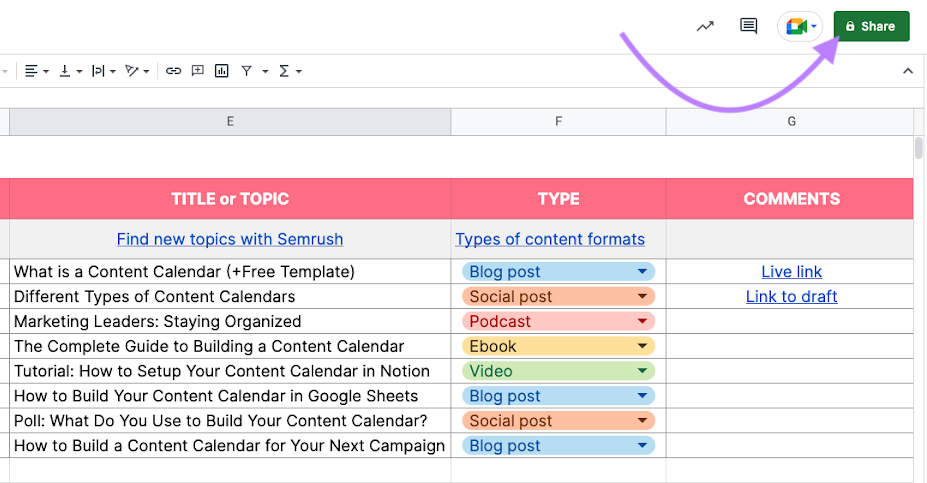Viewport: 927px width, 483px height.
Task: Click the insert link icon
Action: (x=174, y=71)
